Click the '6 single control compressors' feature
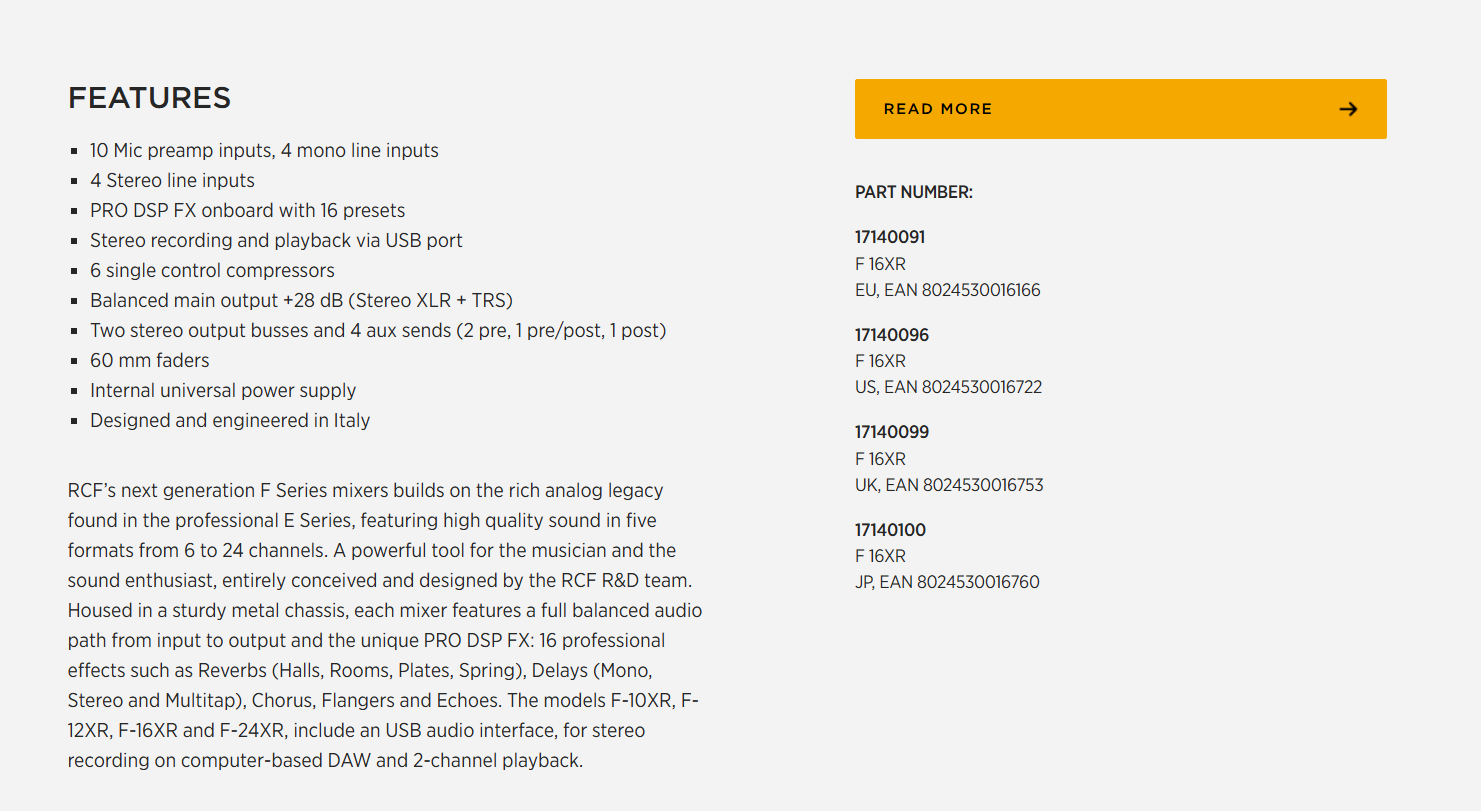The image size is (1481, 811). click(x=212, y=271)
